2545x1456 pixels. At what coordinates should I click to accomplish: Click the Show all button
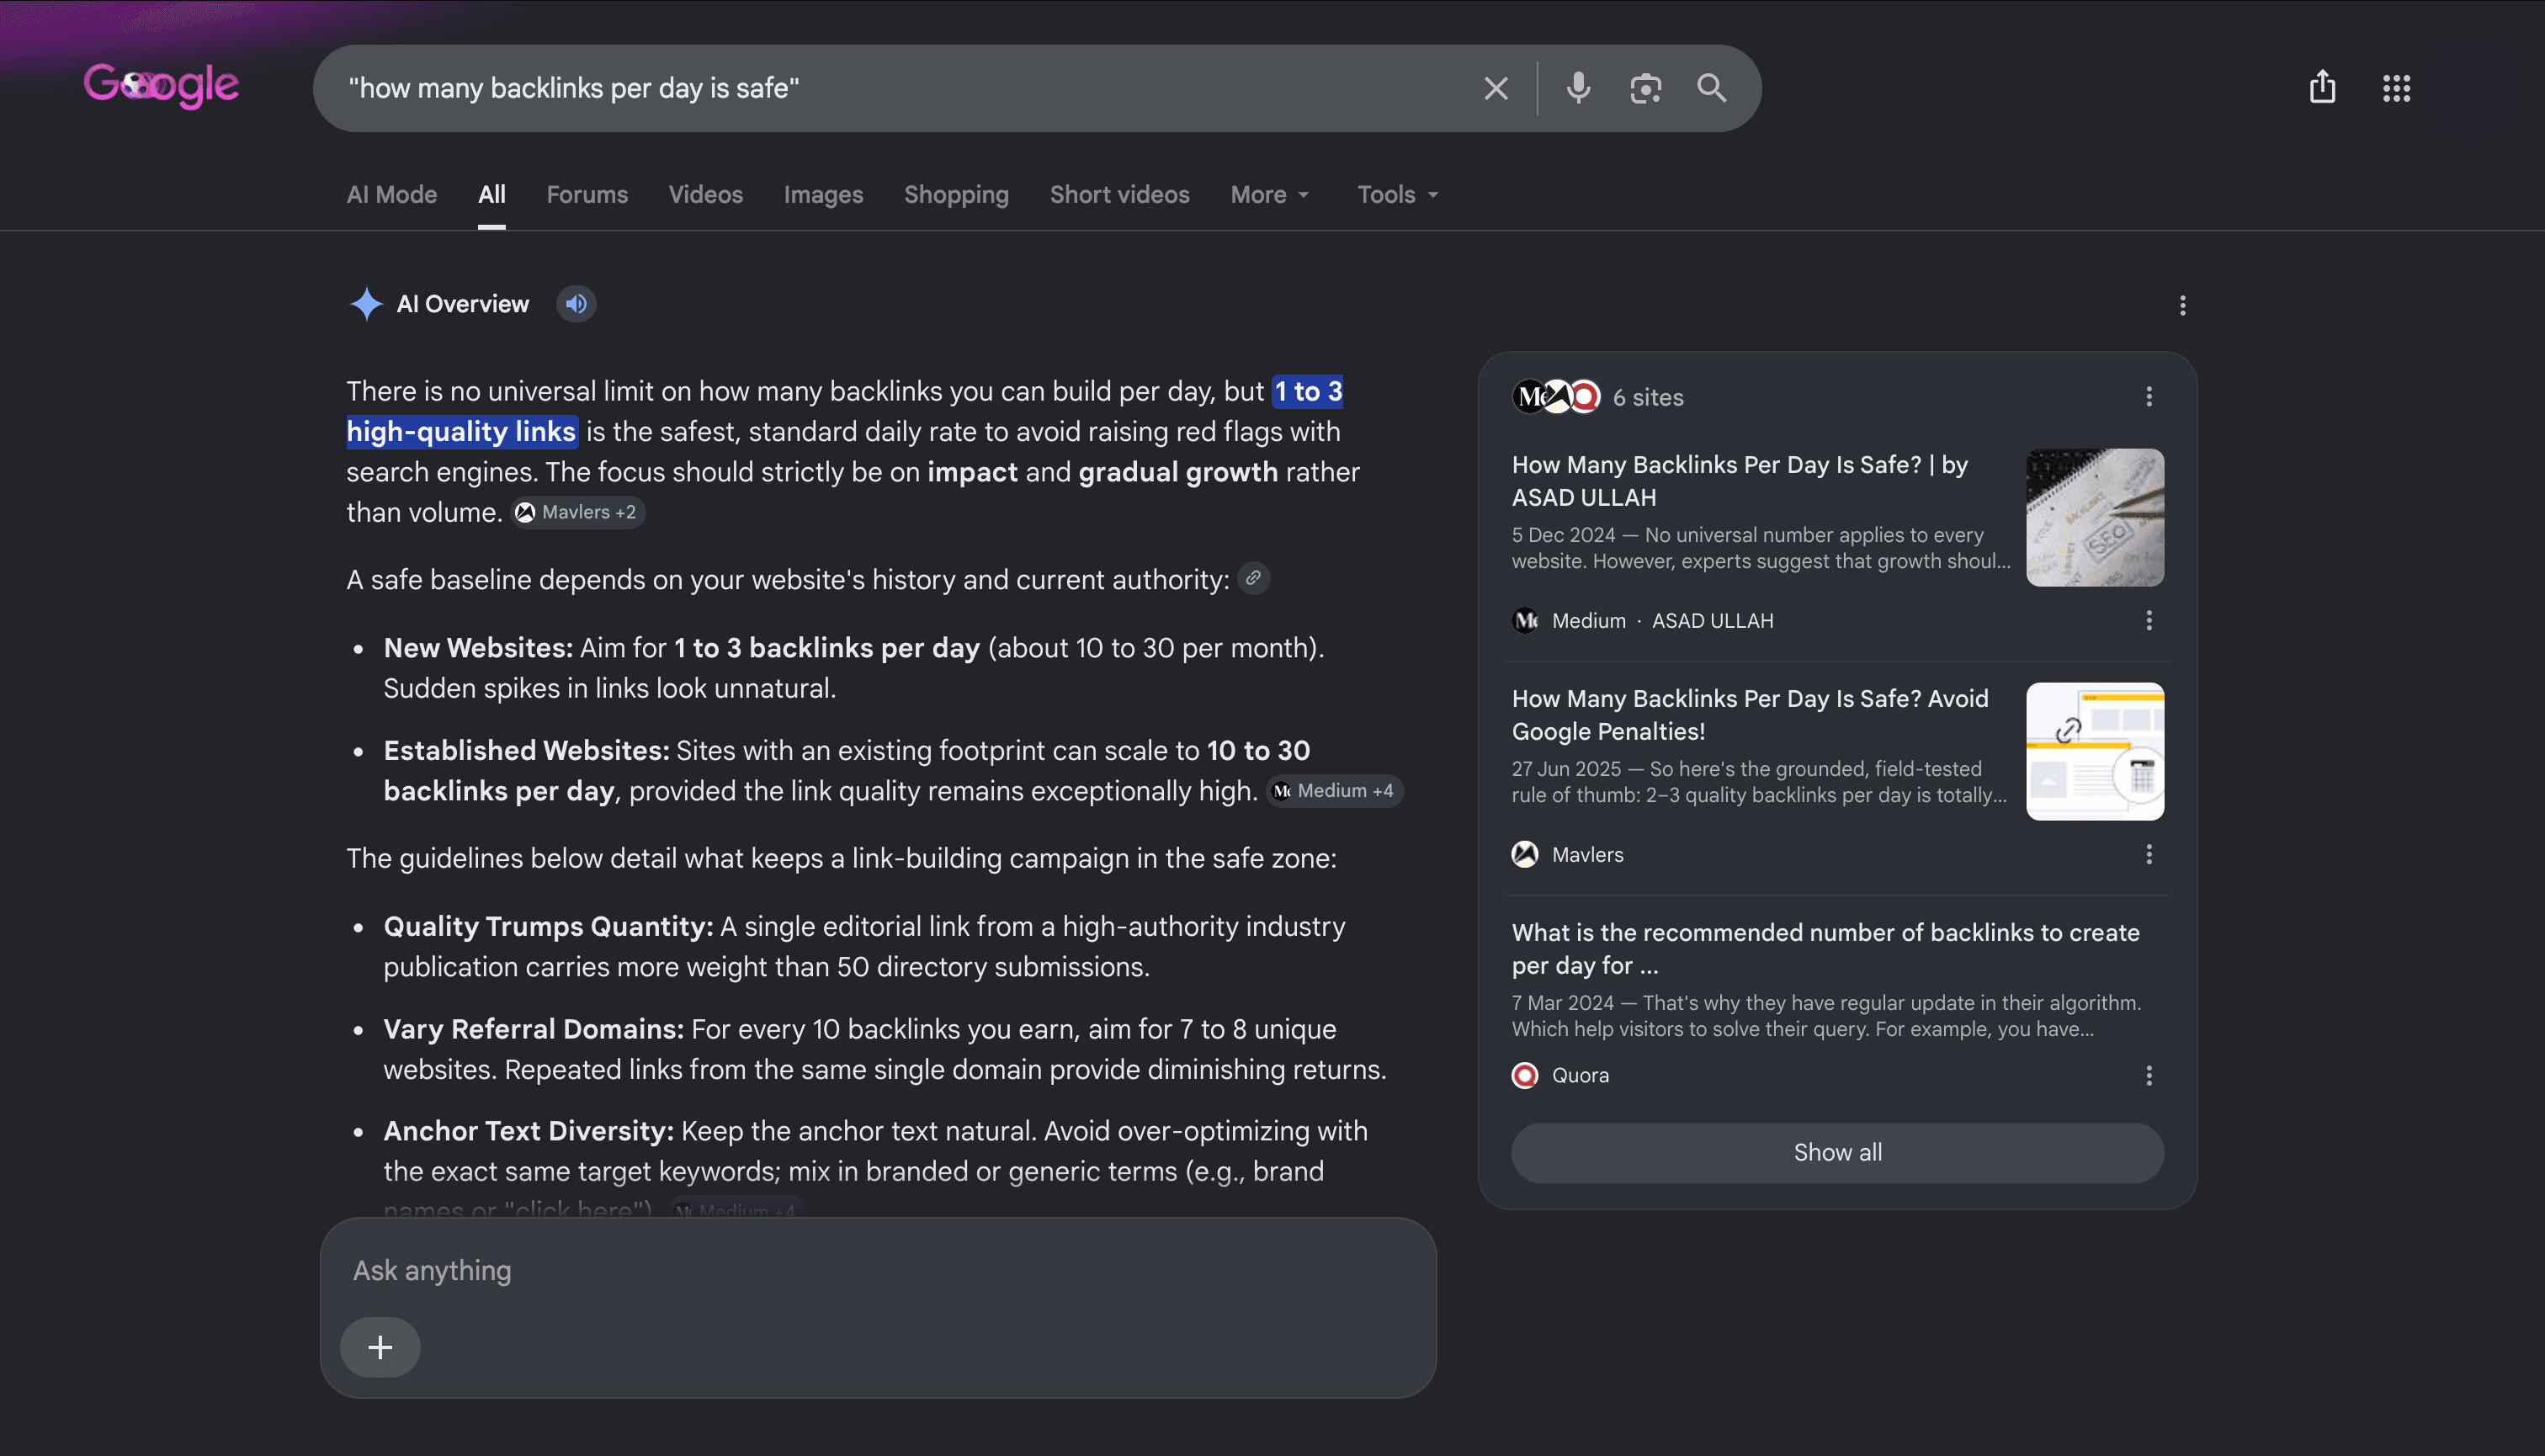1837,1152
